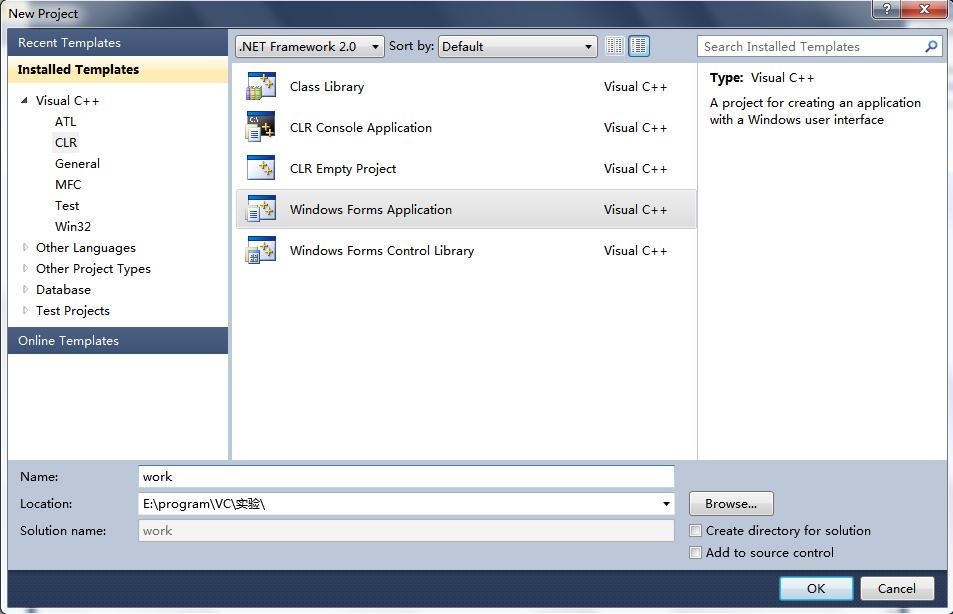
Task: Expand the Other Languages node
Action: (25, 247)
